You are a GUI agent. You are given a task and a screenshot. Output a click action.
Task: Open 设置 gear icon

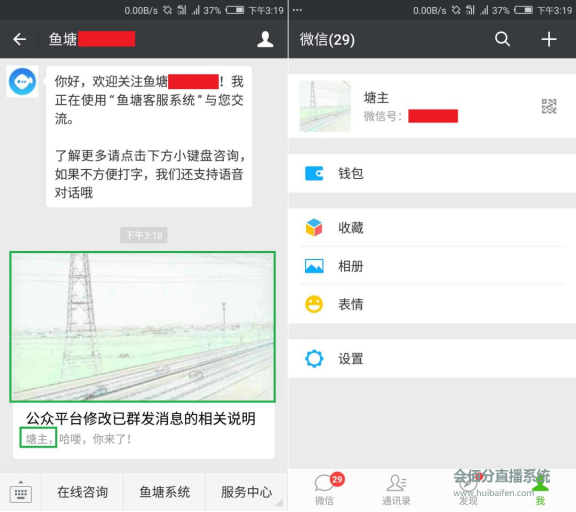click(314, 358)
